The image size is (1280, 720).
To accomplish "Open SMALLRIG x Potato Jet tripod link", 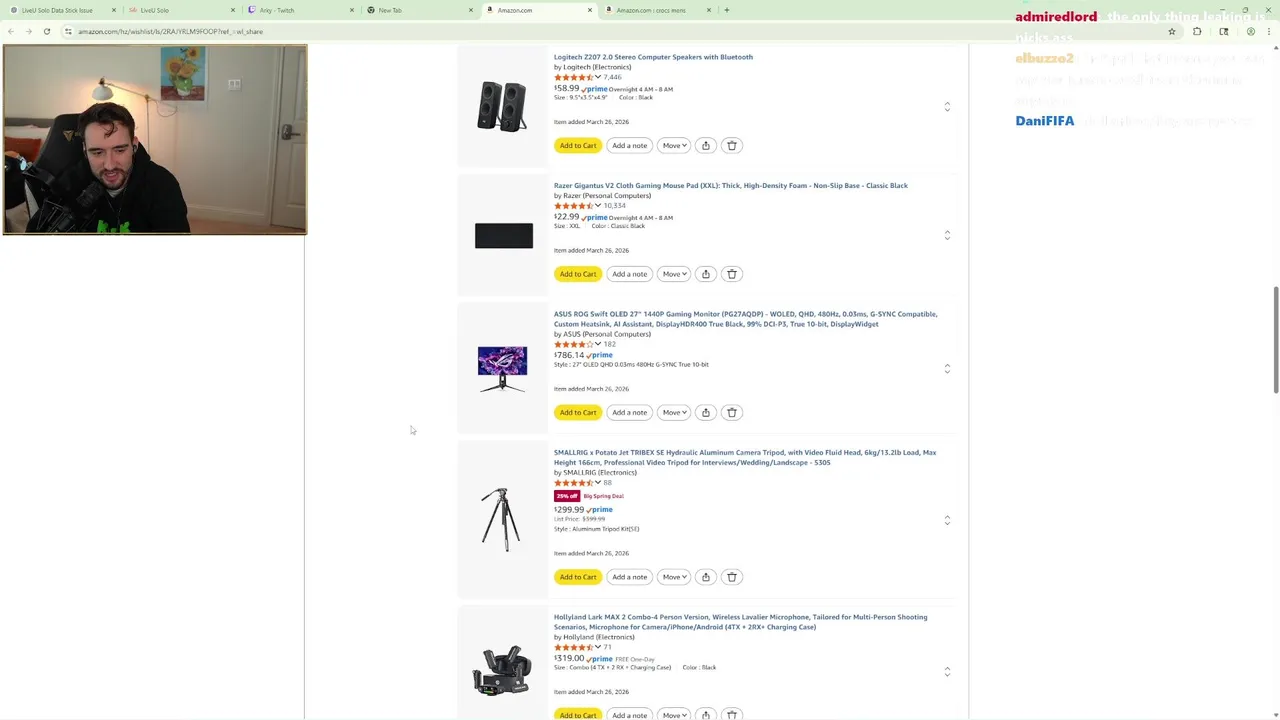I will click(x=745, y=457).
